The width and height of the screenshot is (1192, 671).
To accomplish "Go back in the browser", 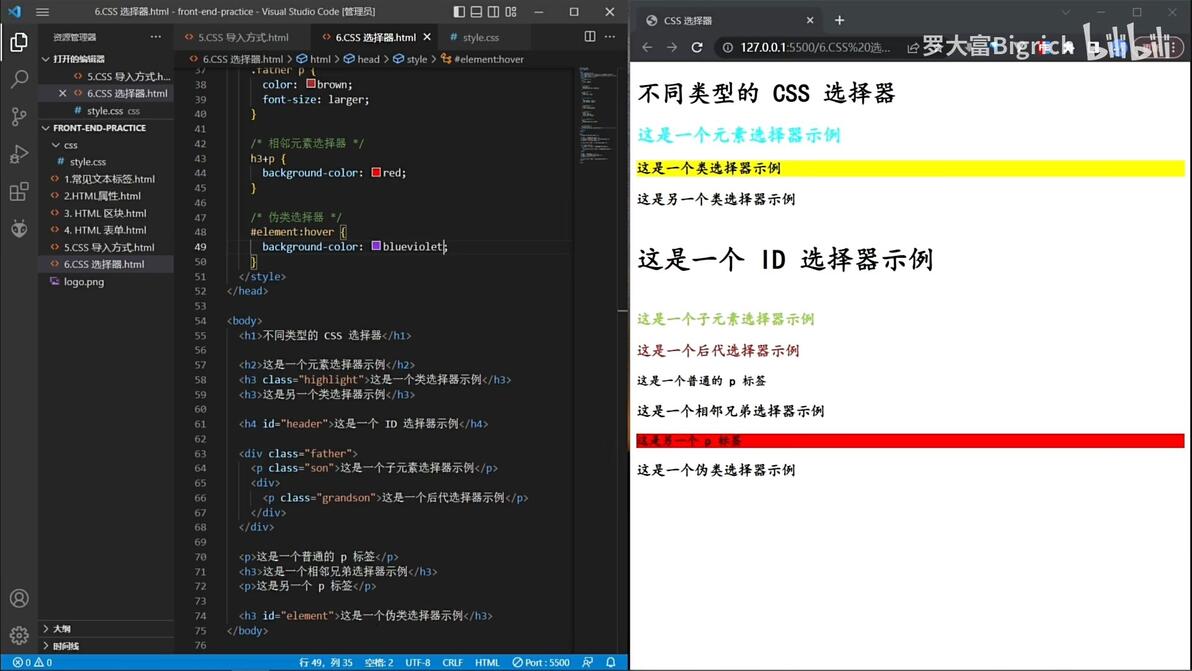I will pos(647,47).
